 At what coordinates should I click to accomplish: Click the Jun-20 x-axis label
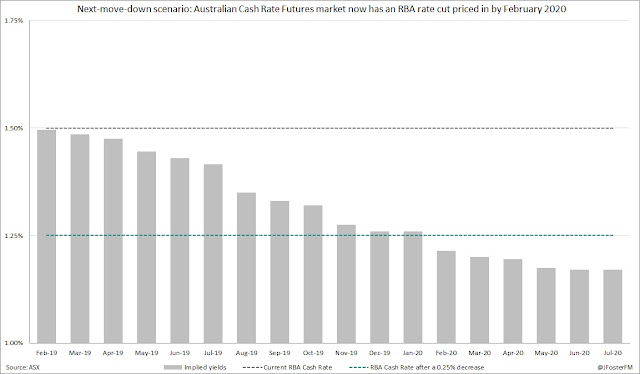(x=580, y=353)
